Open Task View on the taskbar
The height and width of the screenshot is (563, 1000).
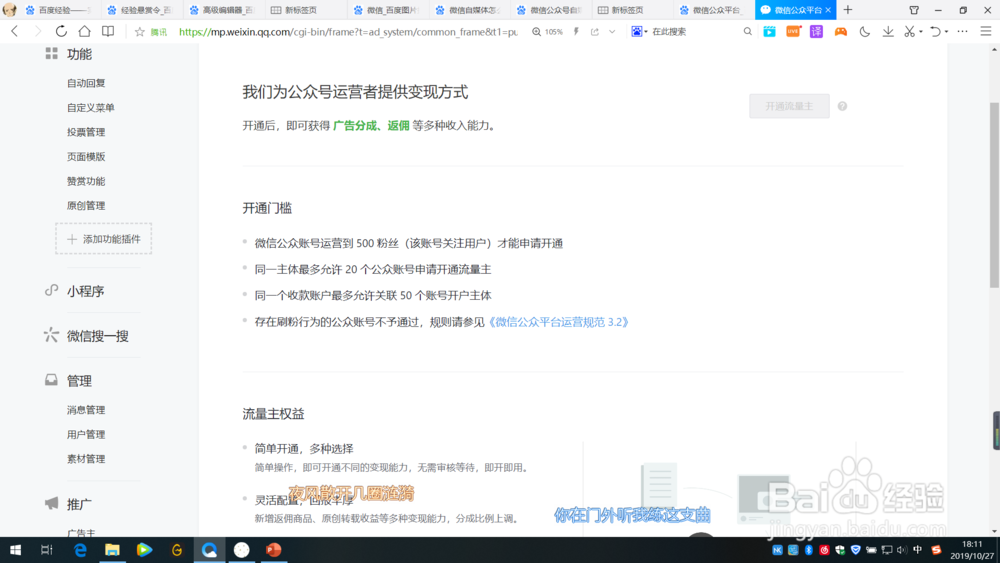pyautogui.click(x=47, y=550)
